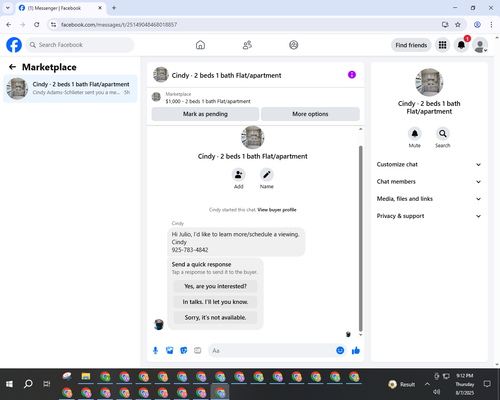Expand the Privacy & support section

click(x=429, y=216)
